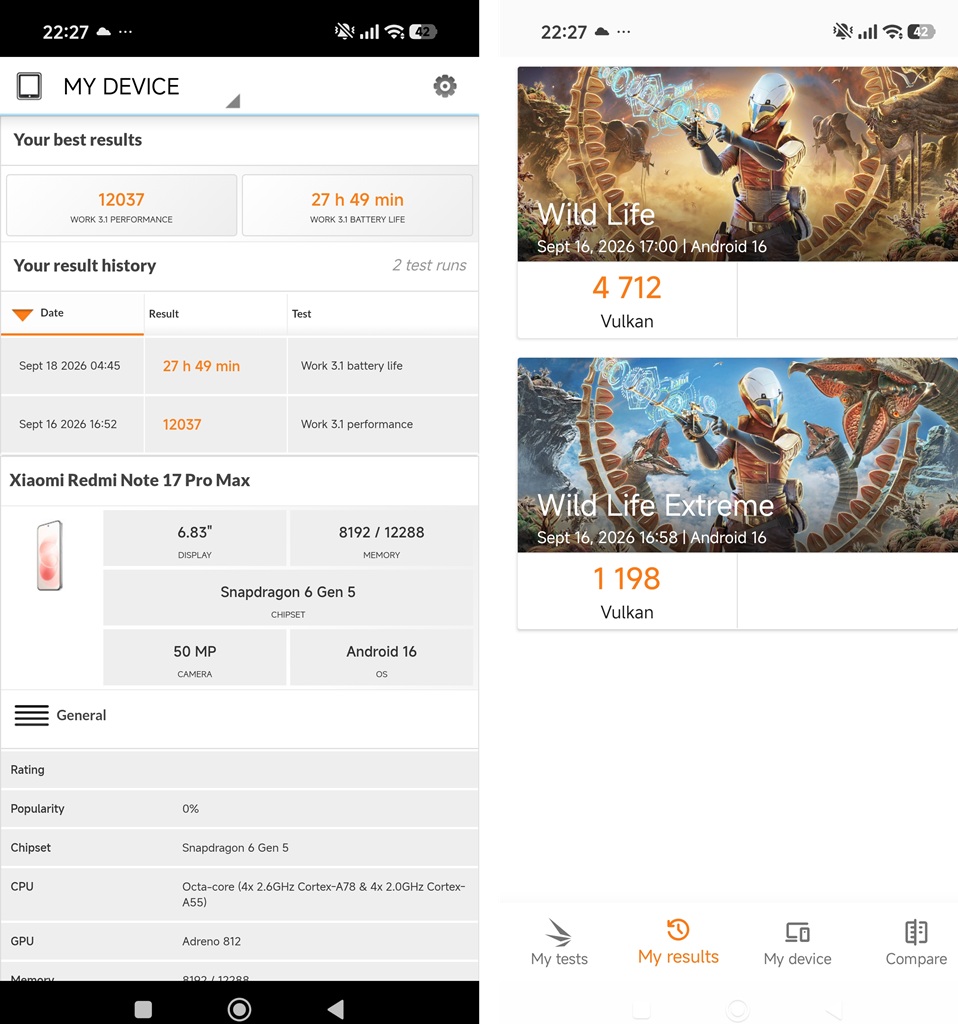Tap the tablet device icon beside MY DEVICE
This screenshot has height=1024, width=958.
coord(29,86)
